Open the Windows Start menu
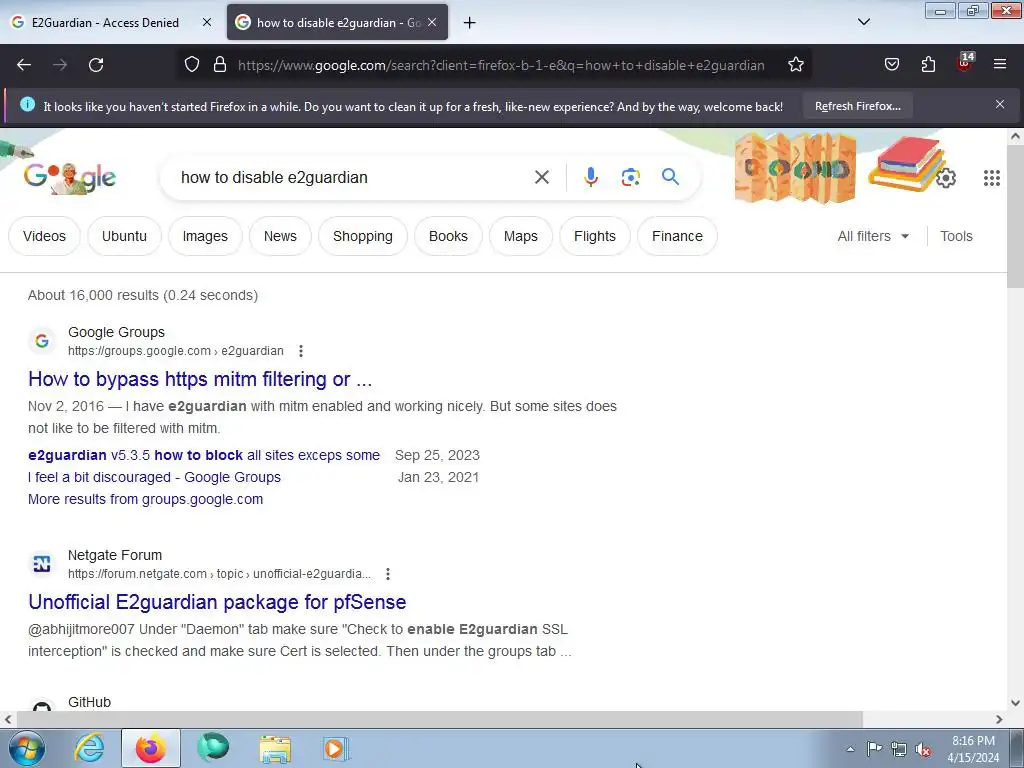 pos(27,748)
